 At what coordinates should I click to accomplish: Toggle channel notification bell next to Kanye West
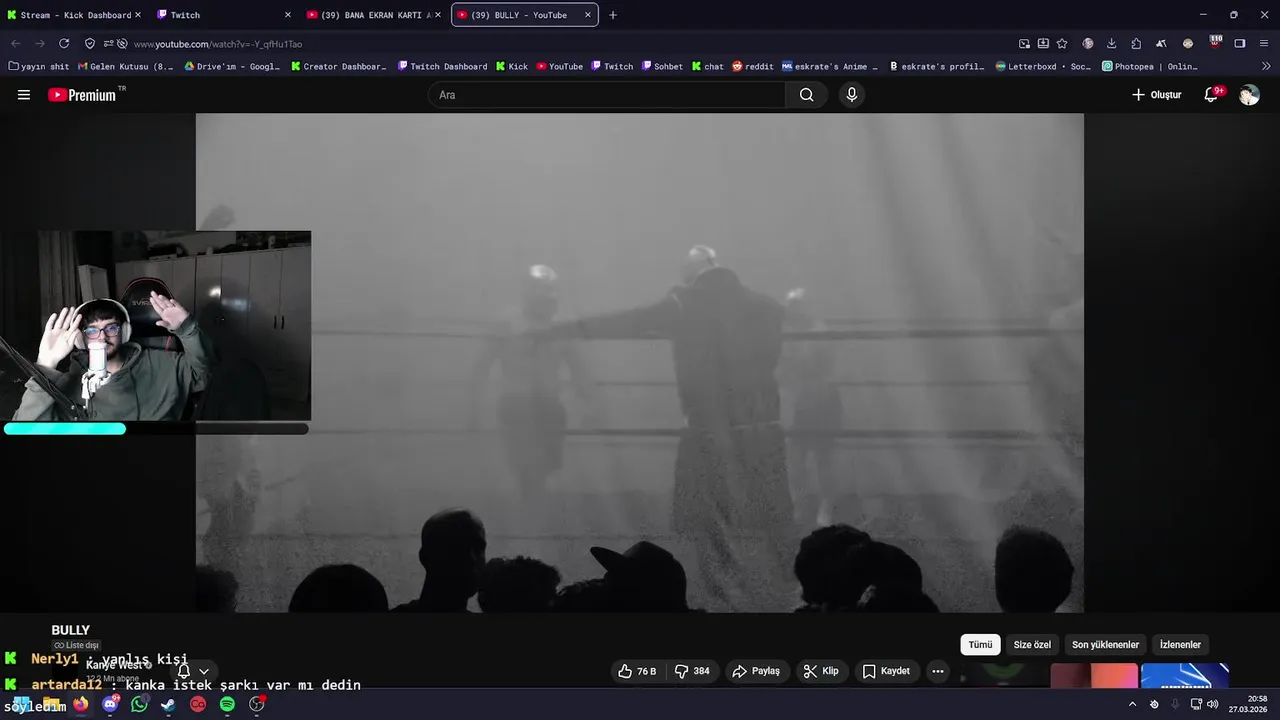click(183, 671)
